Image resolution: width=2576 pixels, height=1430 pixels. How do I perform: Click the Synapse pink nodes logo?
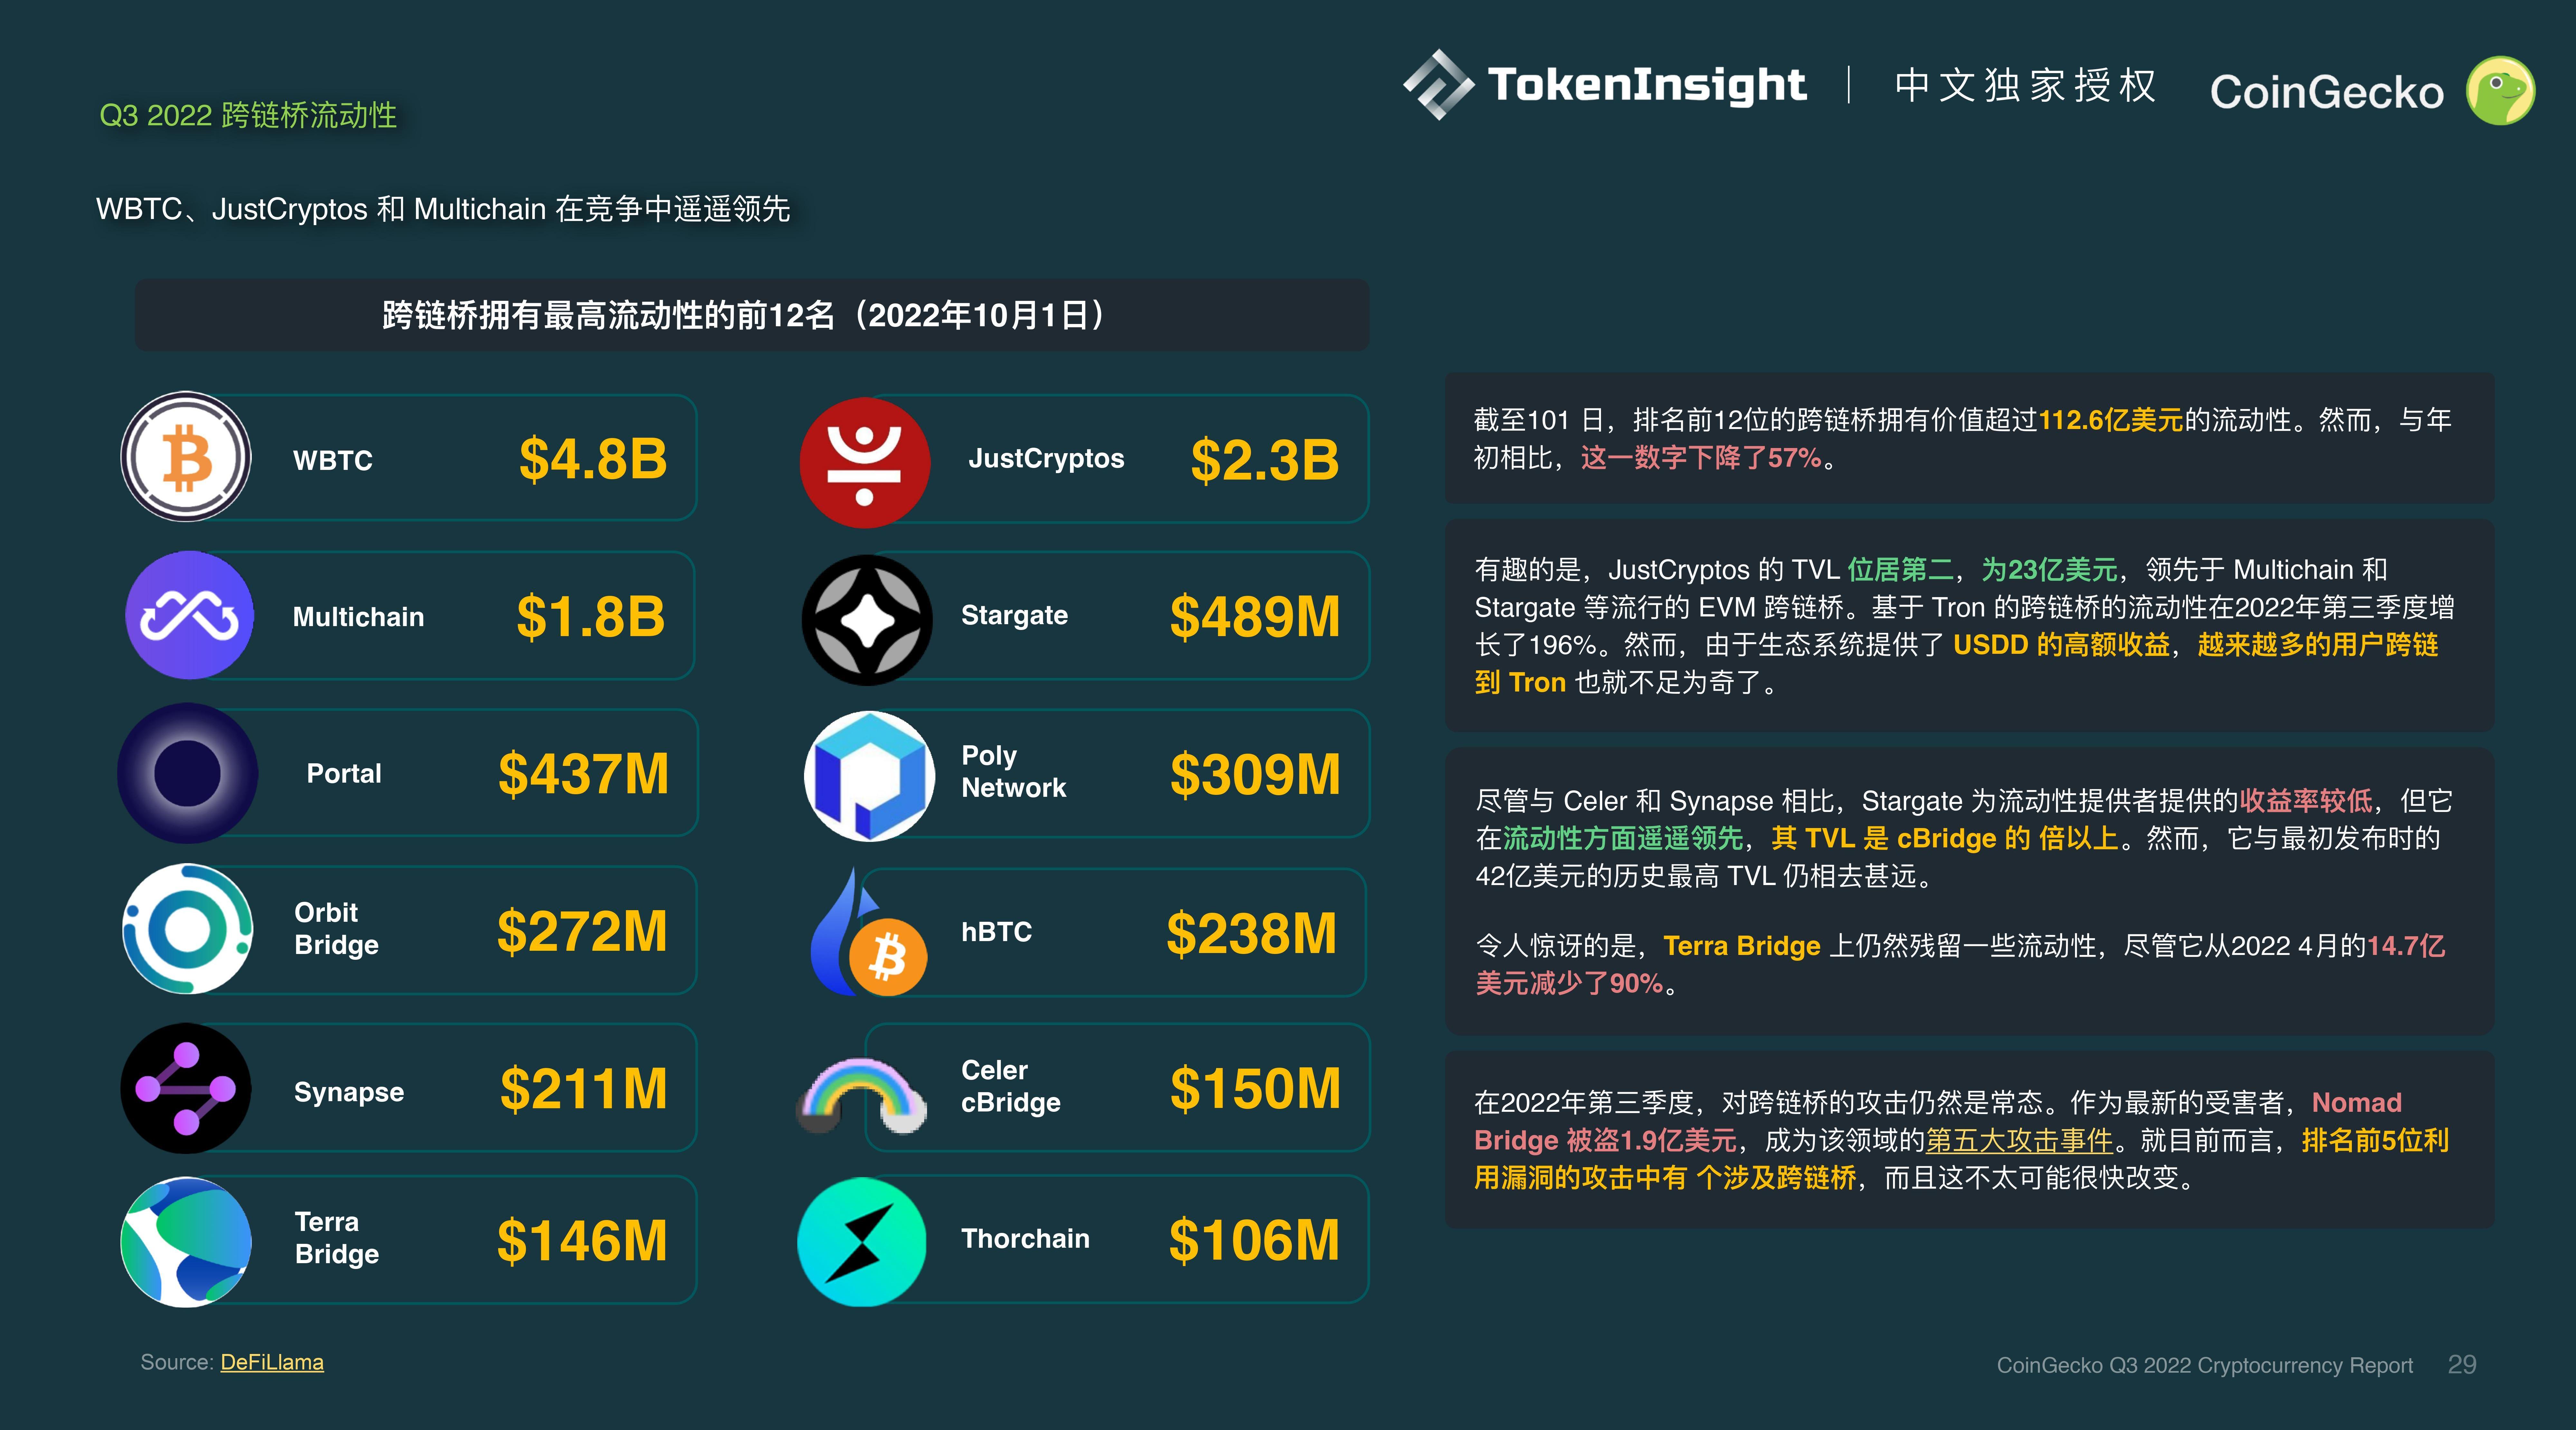(186, 1088)
